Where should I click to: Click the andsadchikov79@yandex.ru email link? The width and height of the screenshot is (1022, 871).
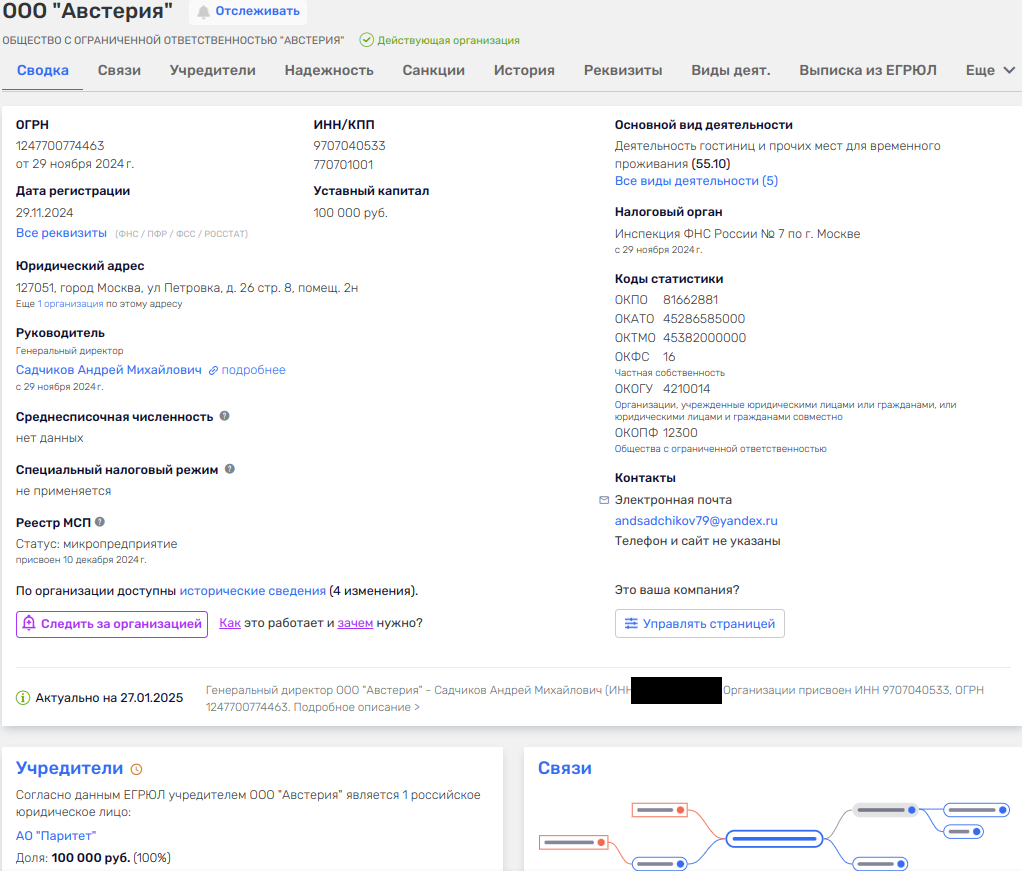click(x=696, y=521)
